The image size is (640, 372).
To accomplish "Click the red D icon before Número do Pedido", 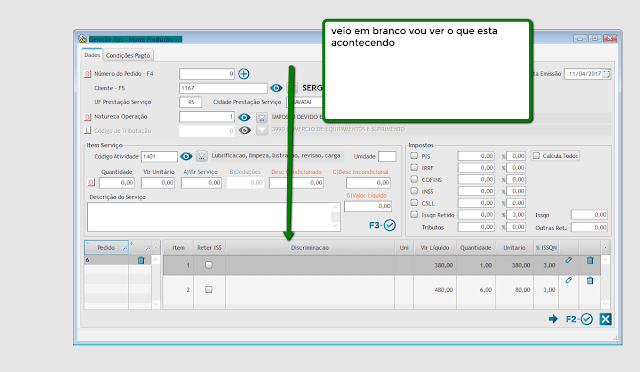I will pos(87,74).
